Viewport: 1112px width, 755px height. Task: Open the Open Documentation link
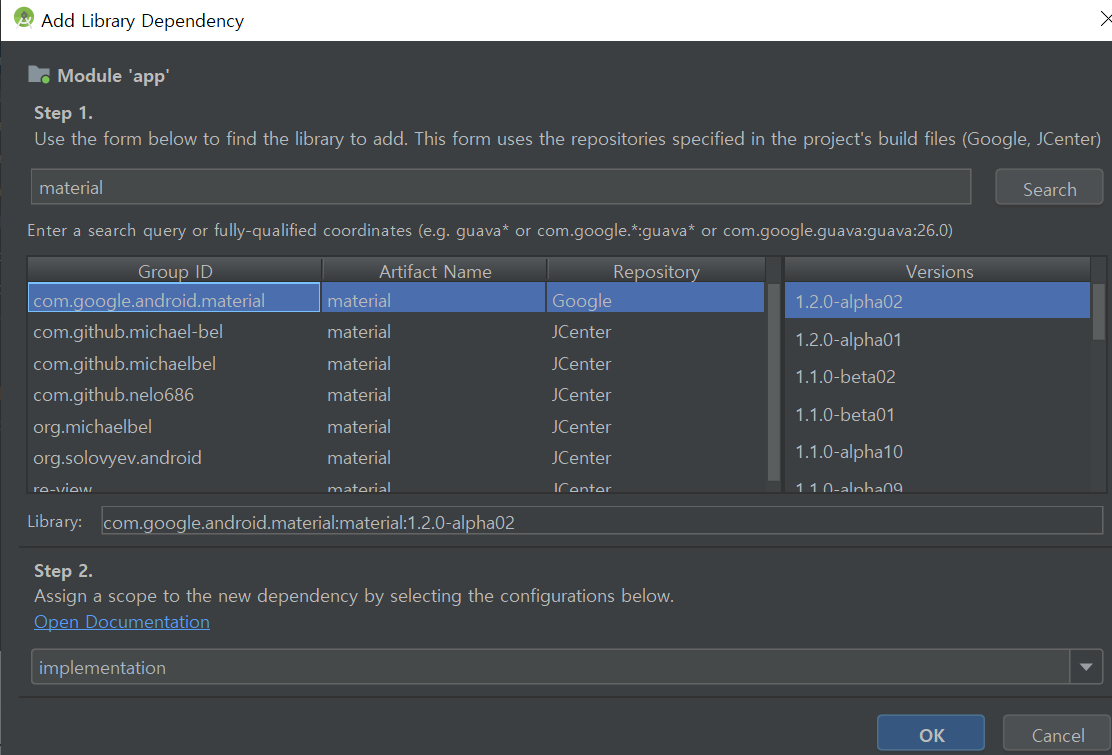(122, 622)
